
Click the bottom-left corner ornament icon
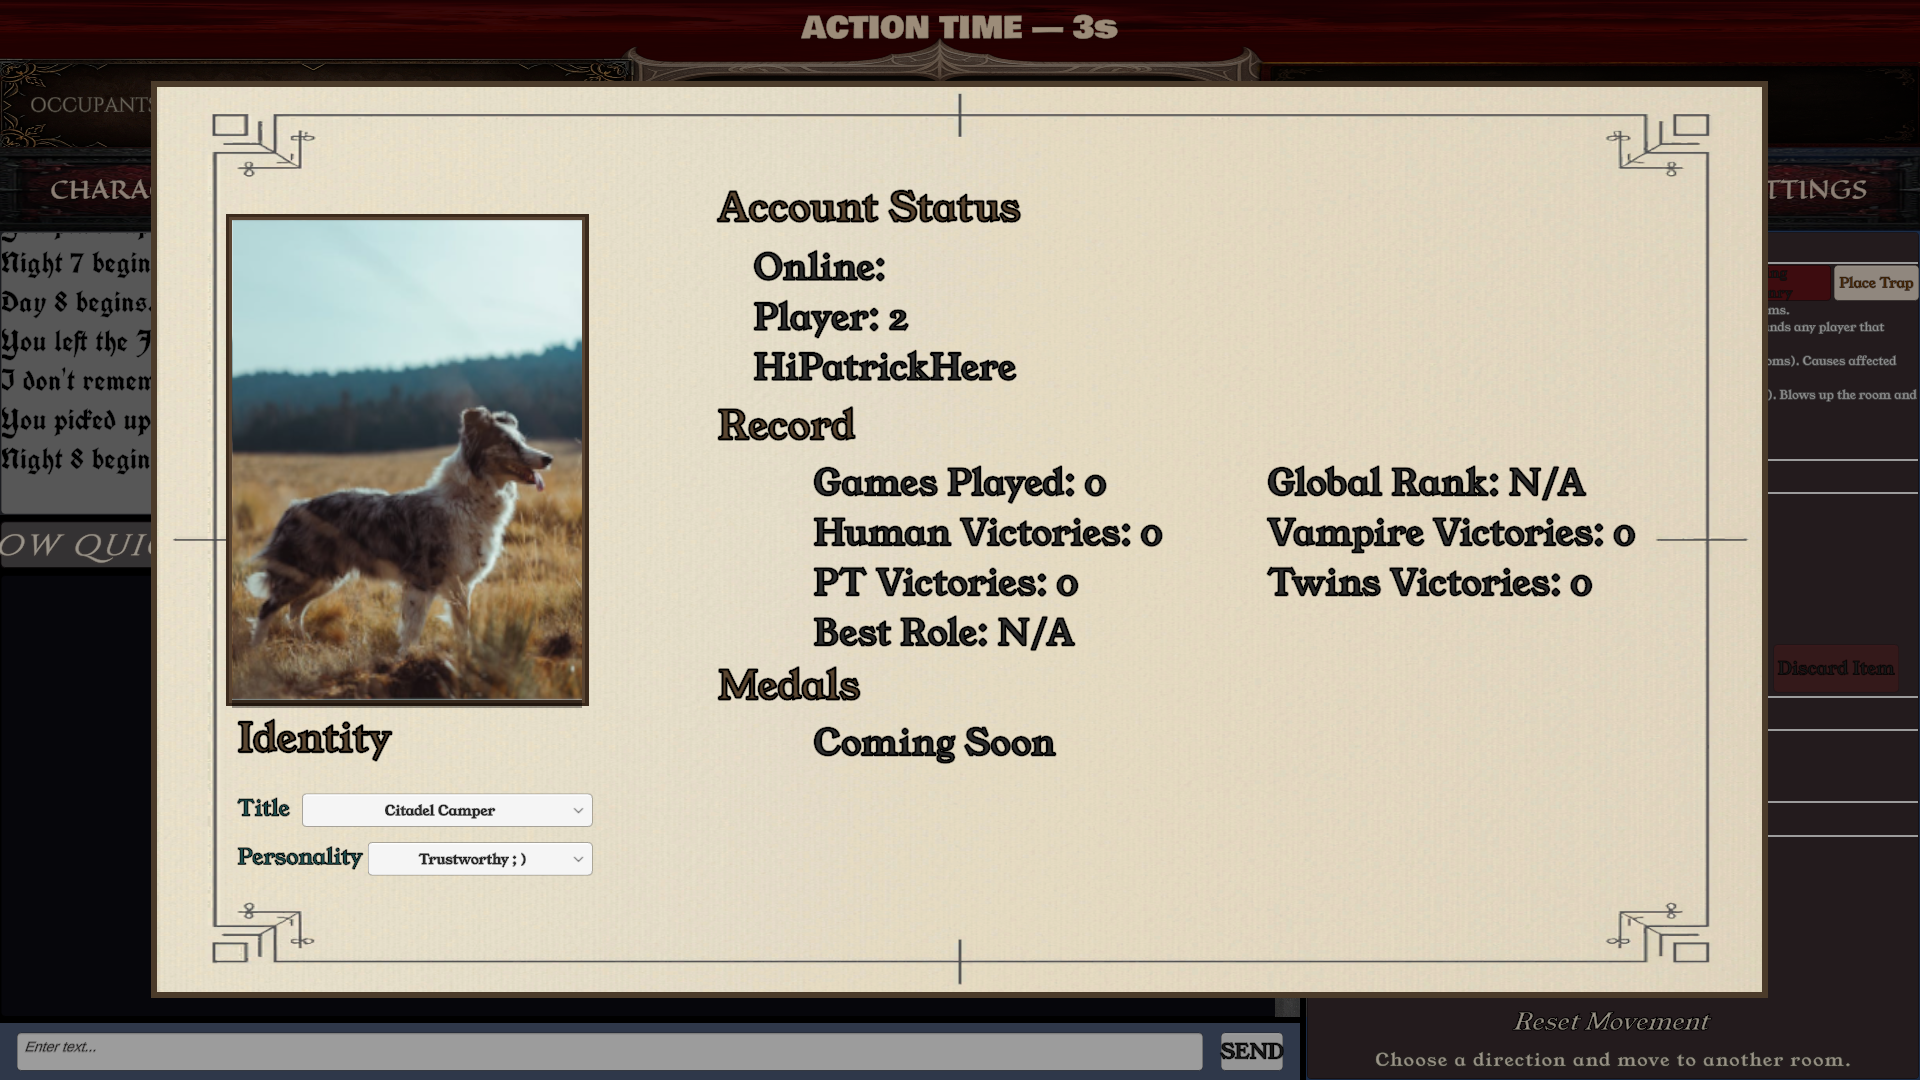coord(262,932)
